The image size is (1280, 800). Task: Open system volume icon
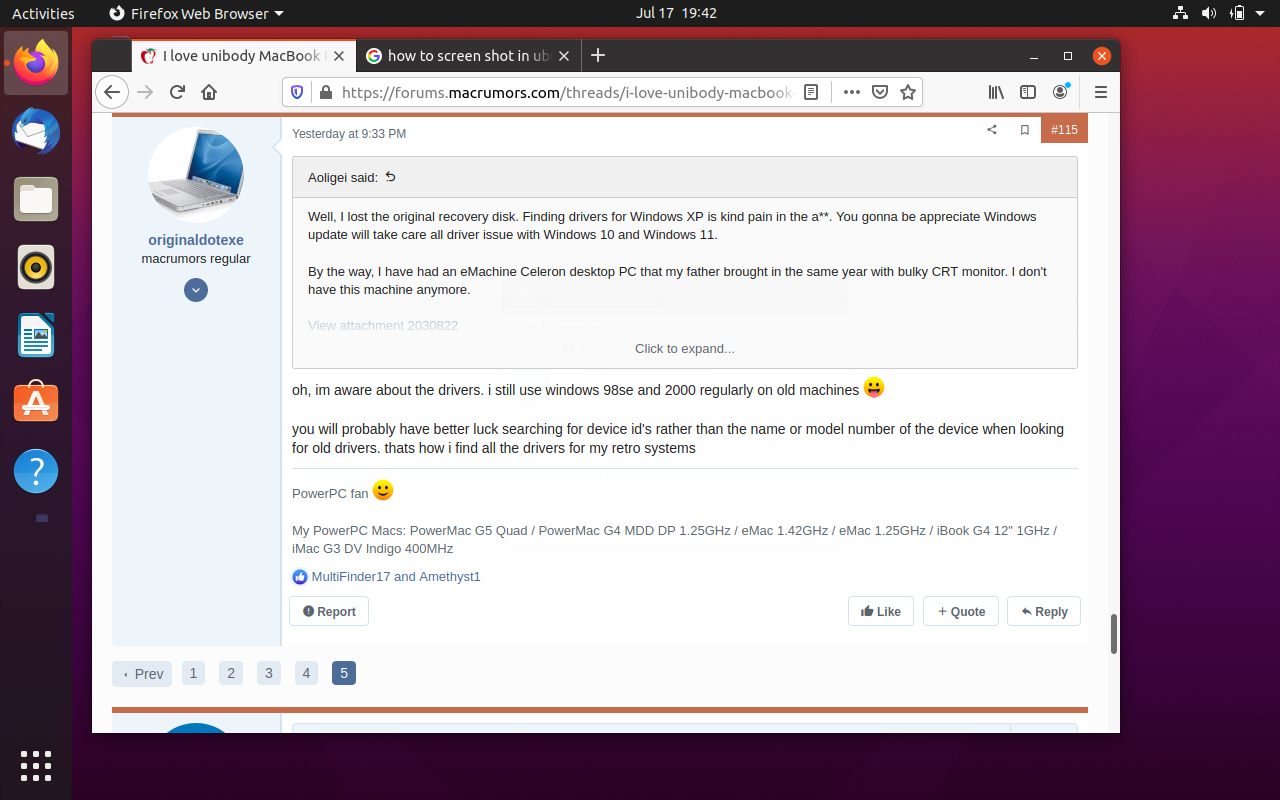pos(1208,13)
